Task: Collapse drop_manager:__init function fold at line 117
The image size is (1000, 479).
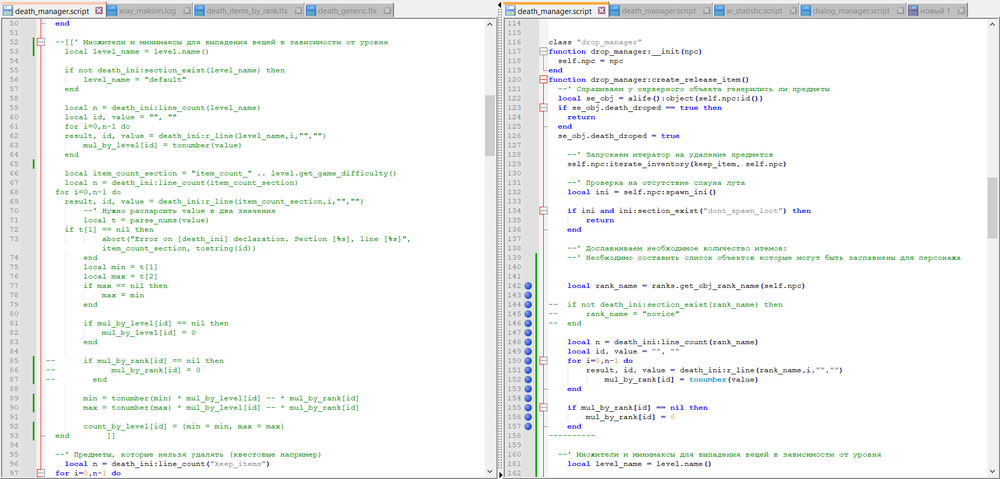Action: tap(543, 52)
